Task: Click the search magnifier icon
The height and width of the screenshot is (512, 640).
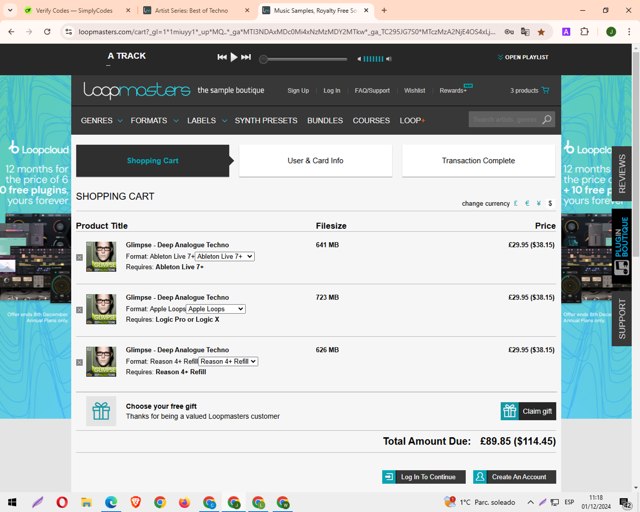Action: coord(547,119)
